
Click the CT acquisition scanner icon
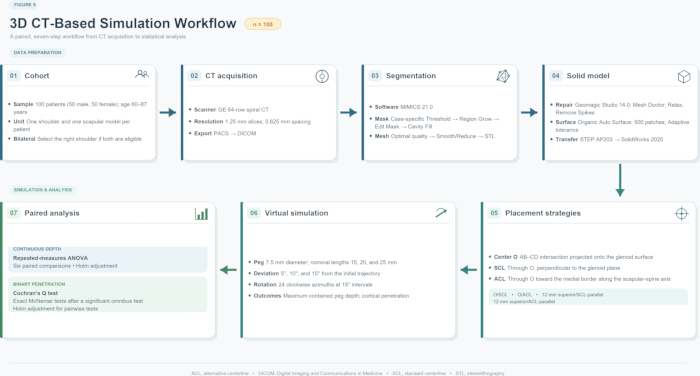322,76
